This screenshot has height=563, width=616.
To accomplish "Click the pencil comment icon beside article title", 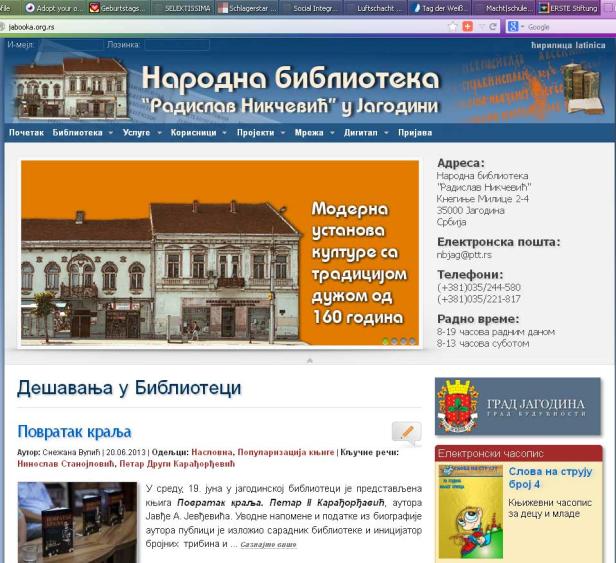I will [407, 433].
